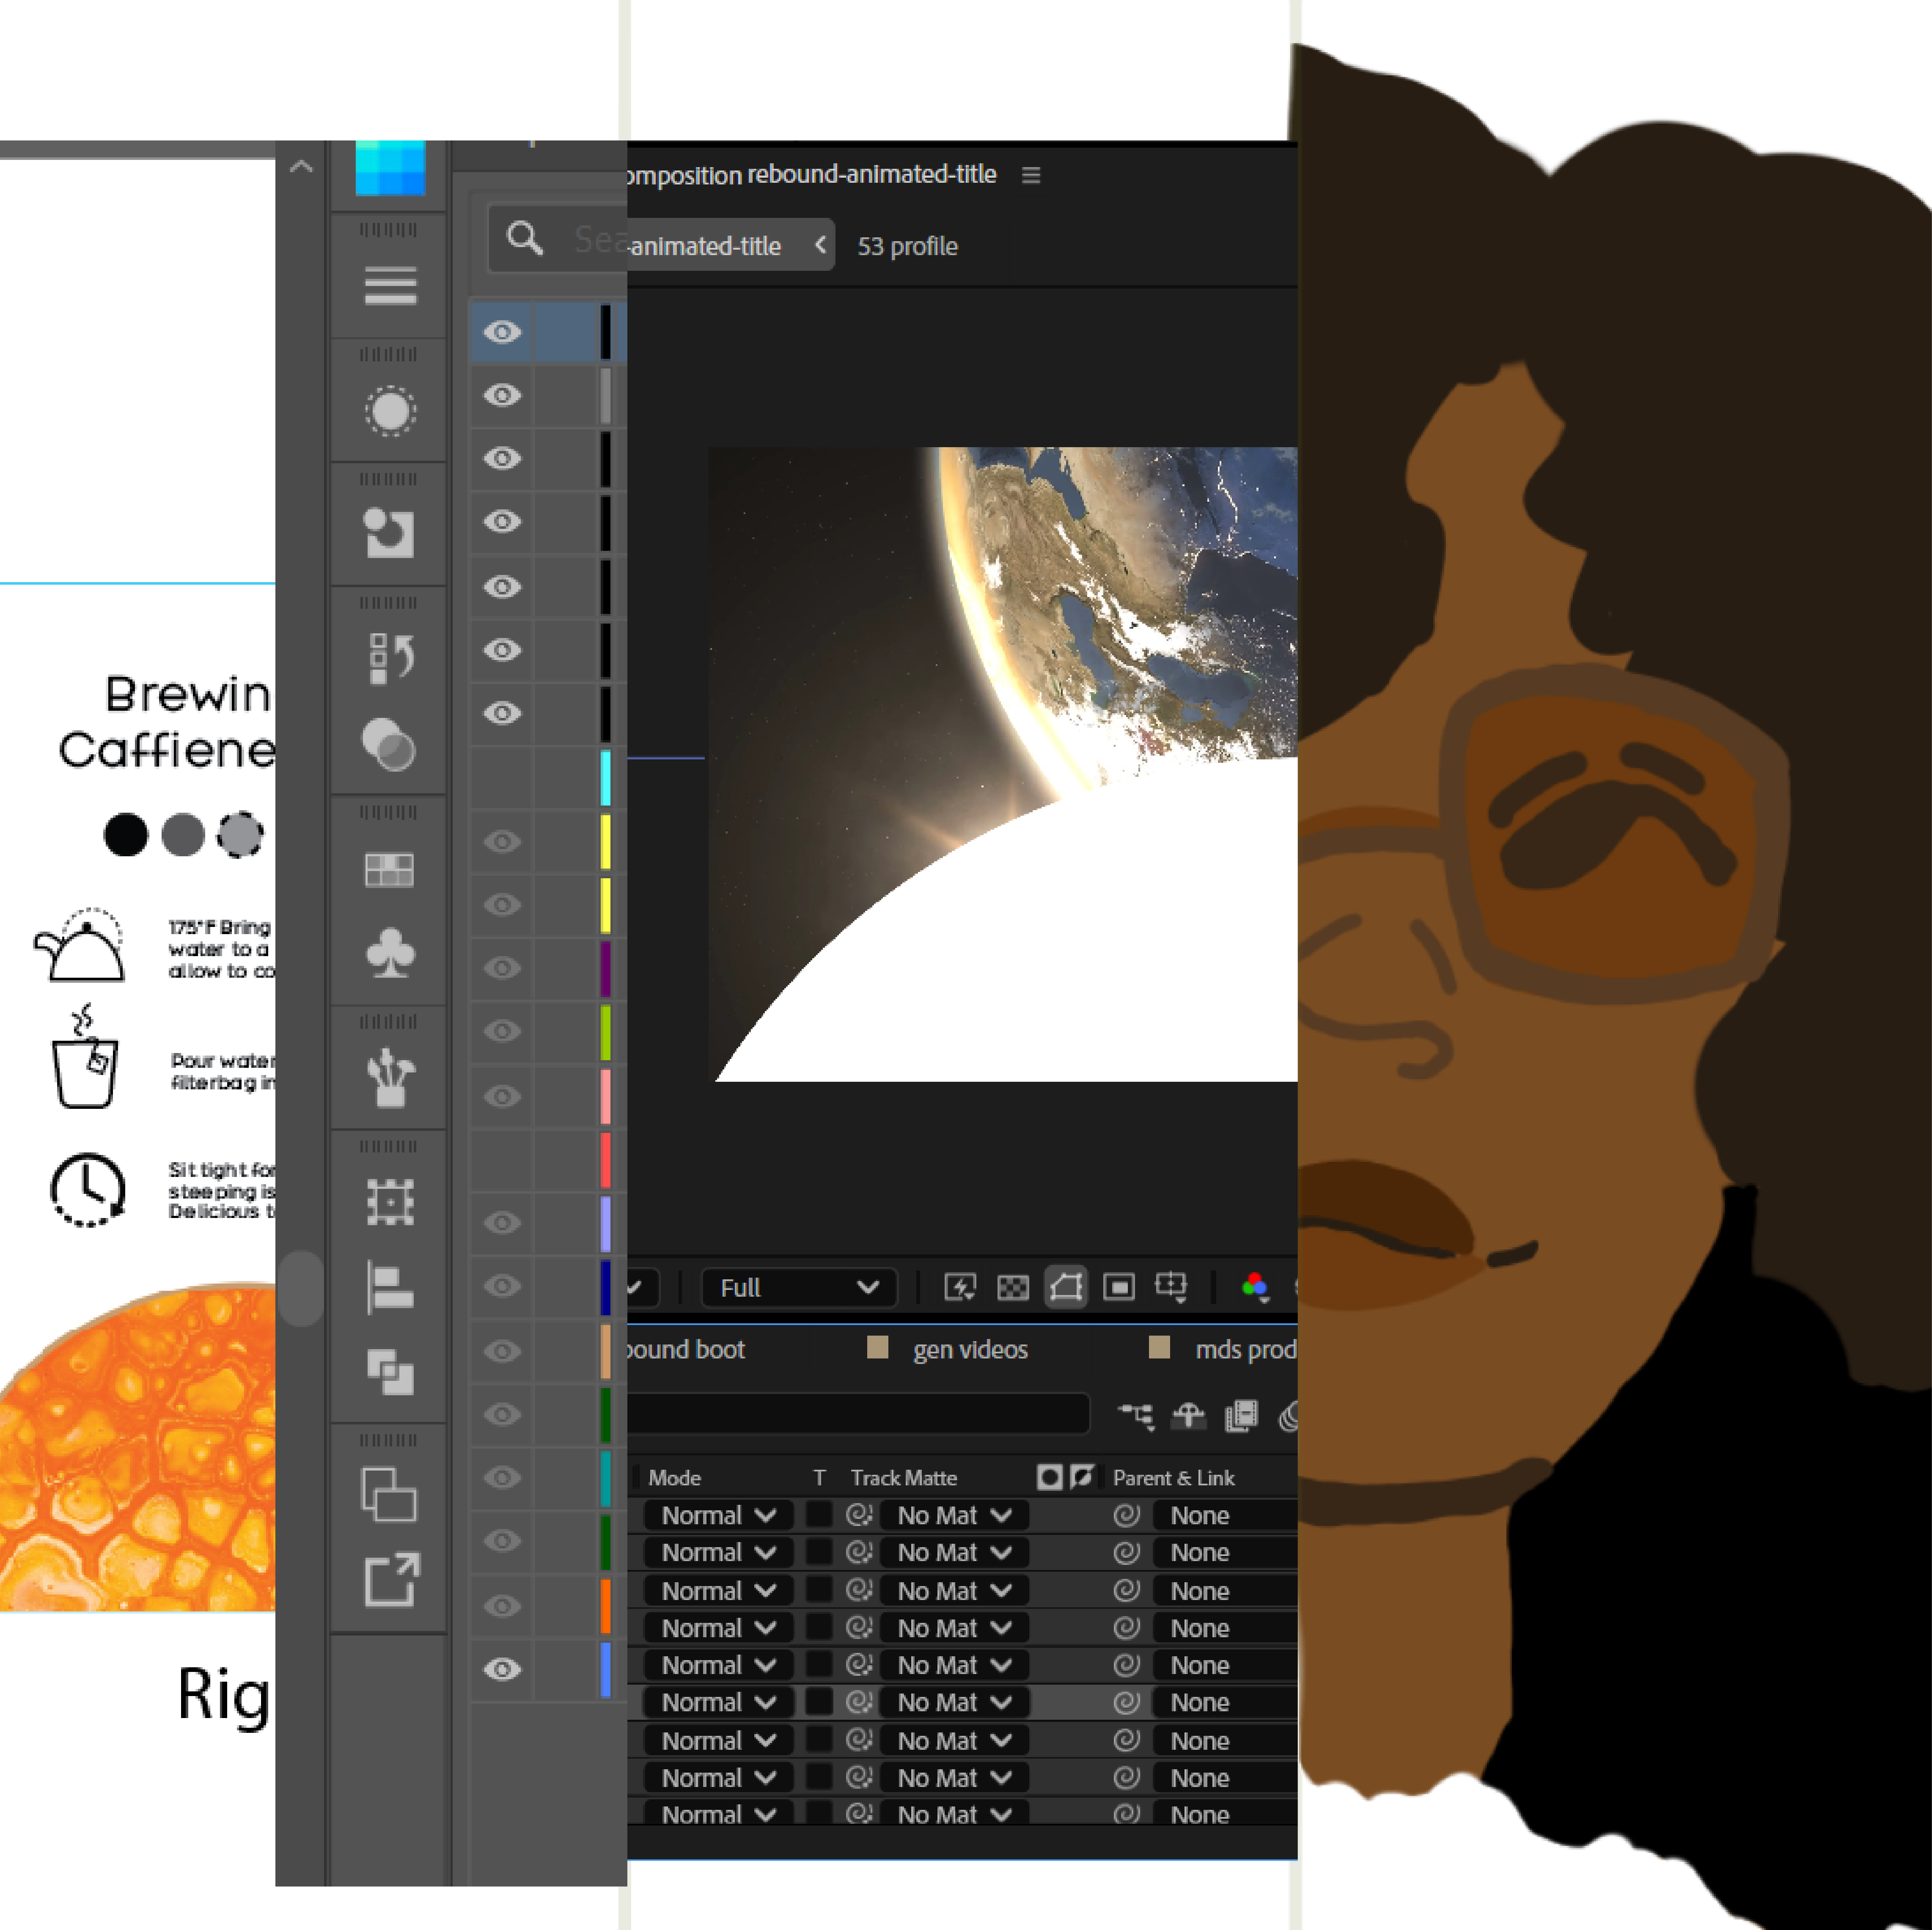Open the Brushes panel icon

tap(390, 1077)
